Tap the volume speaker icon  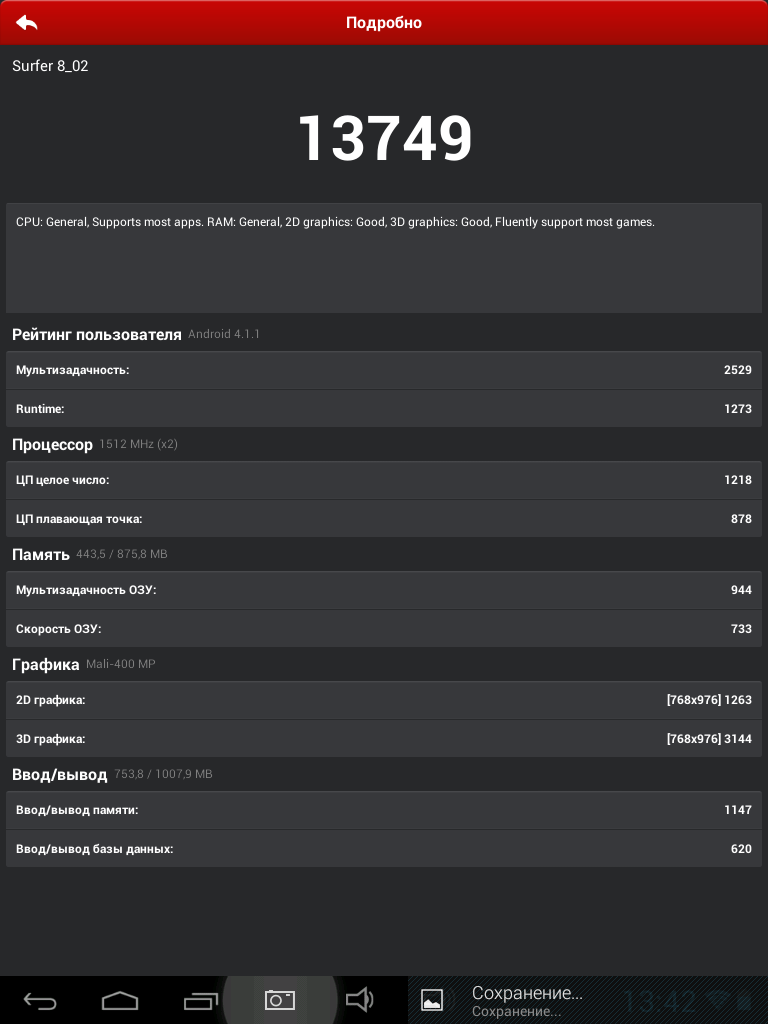click(x=359, y=999)
